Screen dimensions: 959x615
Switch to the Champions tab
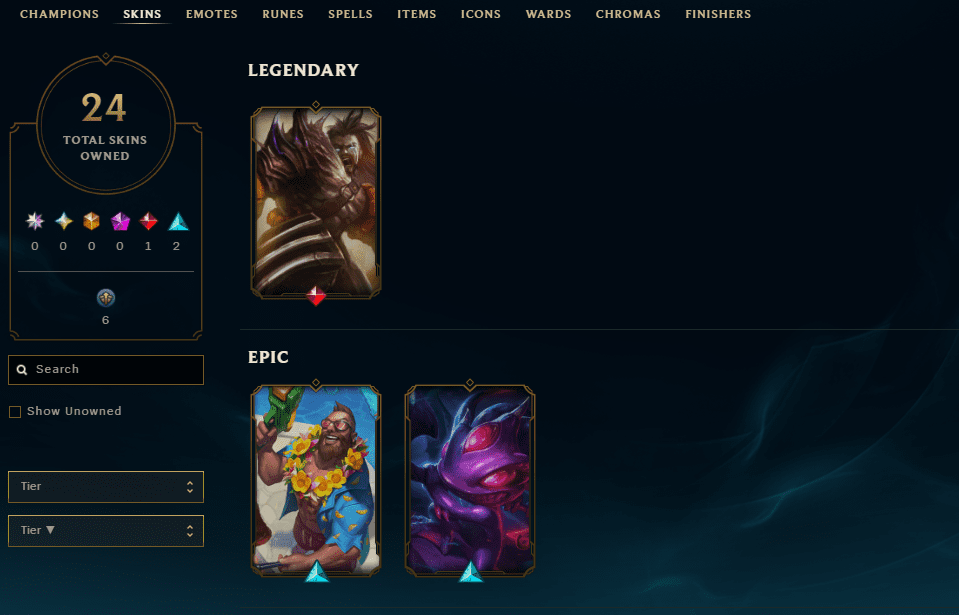click(59, 14)
